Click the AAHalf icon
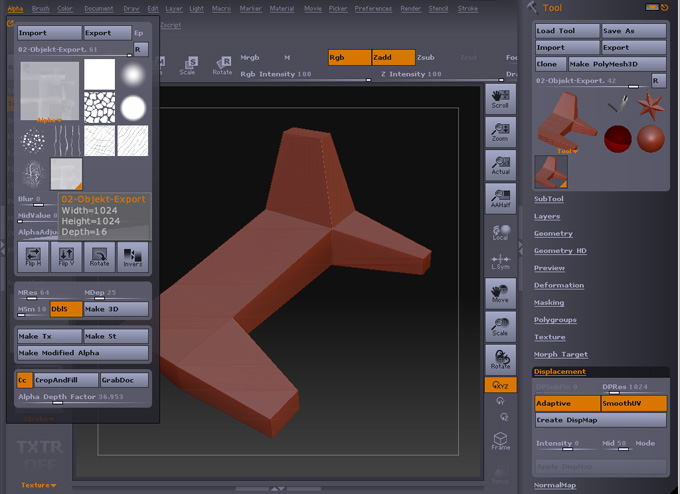 point(500,198)
